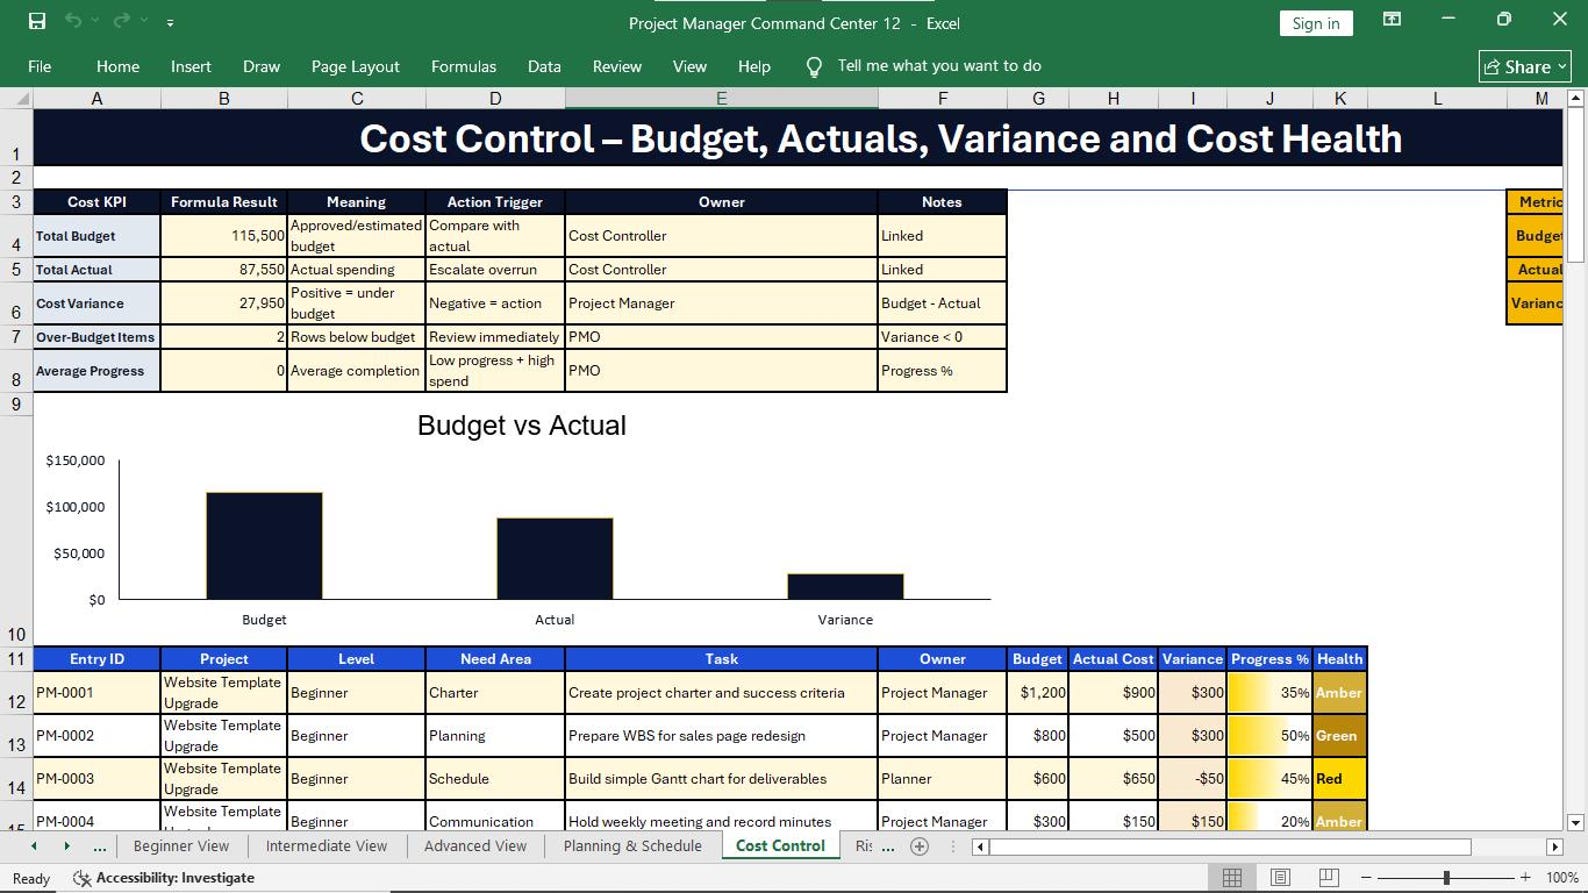Click the Sign in button
The width and height of the screenshot is (1588, 893).
(1315, 23)
